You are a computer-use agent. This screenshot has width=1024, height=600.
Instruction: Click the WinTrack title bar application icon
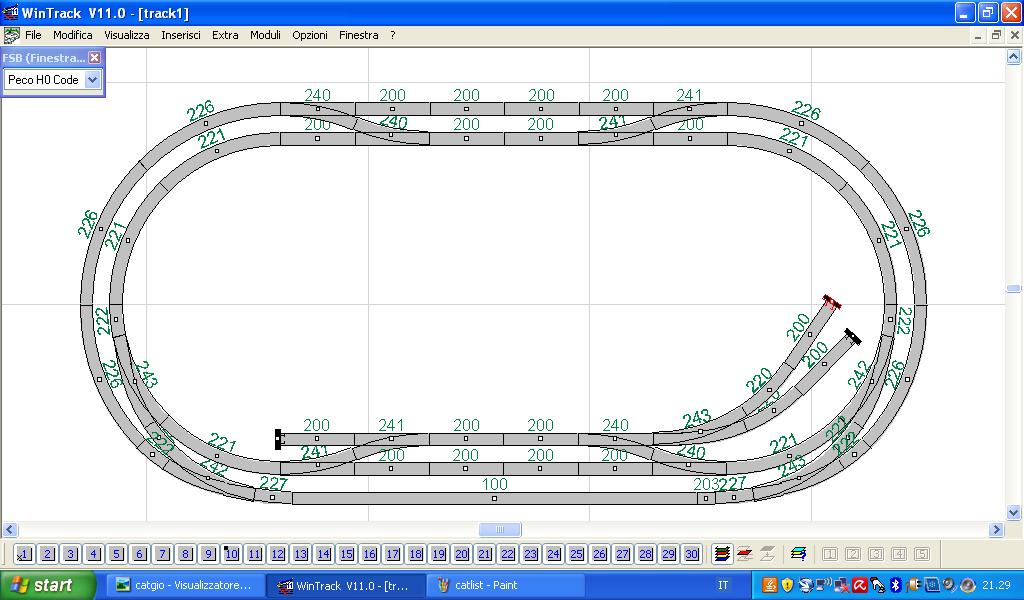[x=10, y=12]
